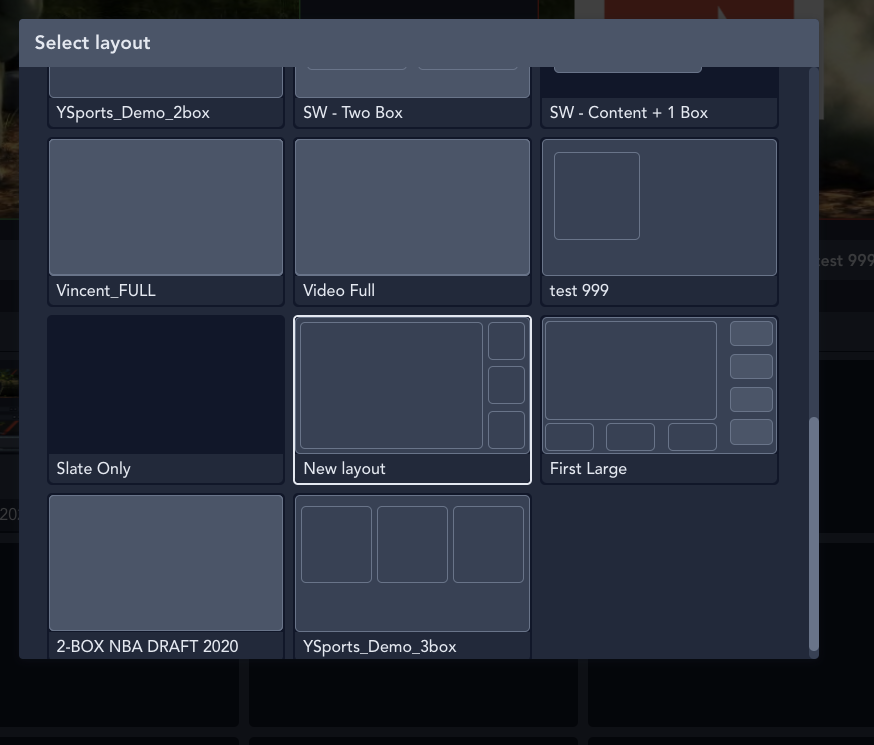This screenshot has height=745, width=874.
Task: Click the Select layout dialog title
Action: pos(93,43)
